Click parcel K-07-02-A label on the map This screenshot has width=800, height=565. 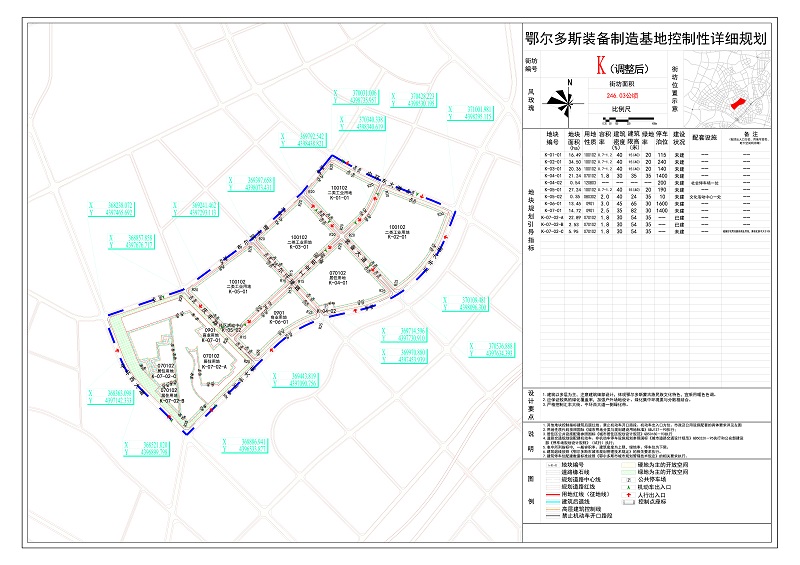(214, 367)
